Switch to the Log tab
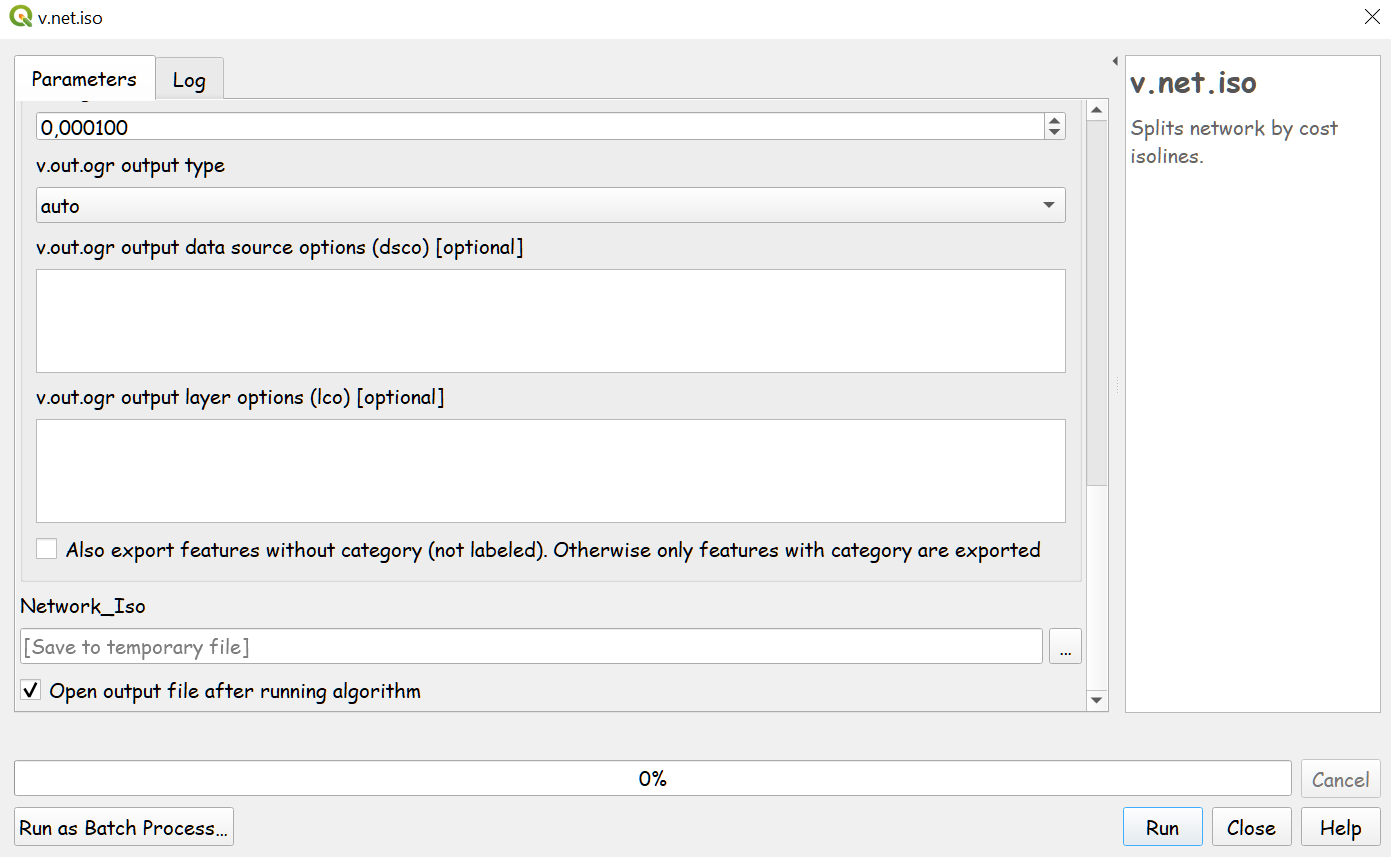This screenshot has width=1391, height=857. [189, 80]
